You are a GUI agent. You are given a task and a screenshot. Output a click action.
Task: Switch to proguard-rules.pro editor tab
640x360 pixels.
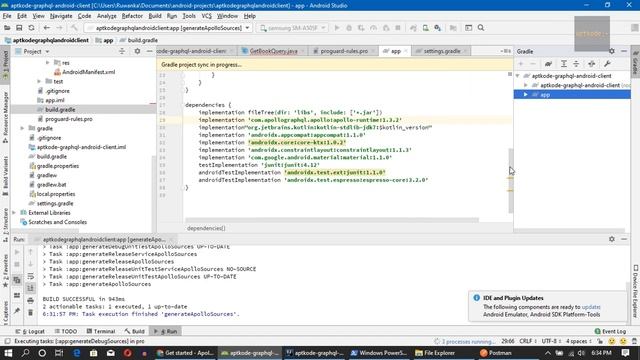point(344,51)
